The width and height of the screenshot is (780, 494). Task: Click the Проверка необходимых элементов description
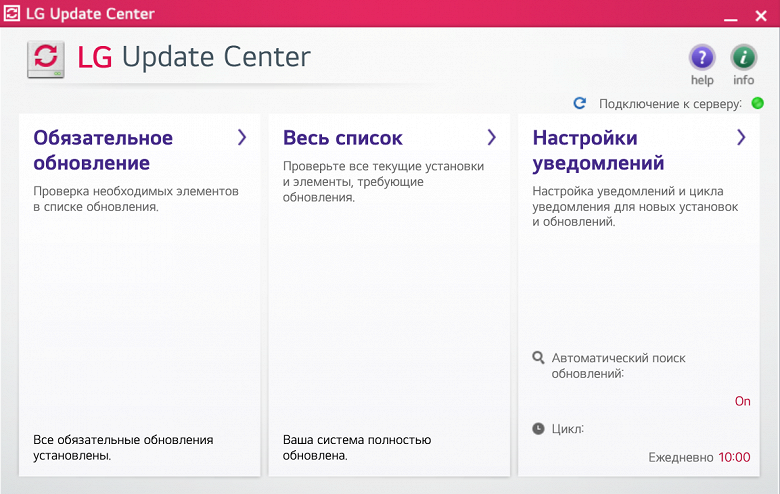pyautogui.click(x=136, y=199)
